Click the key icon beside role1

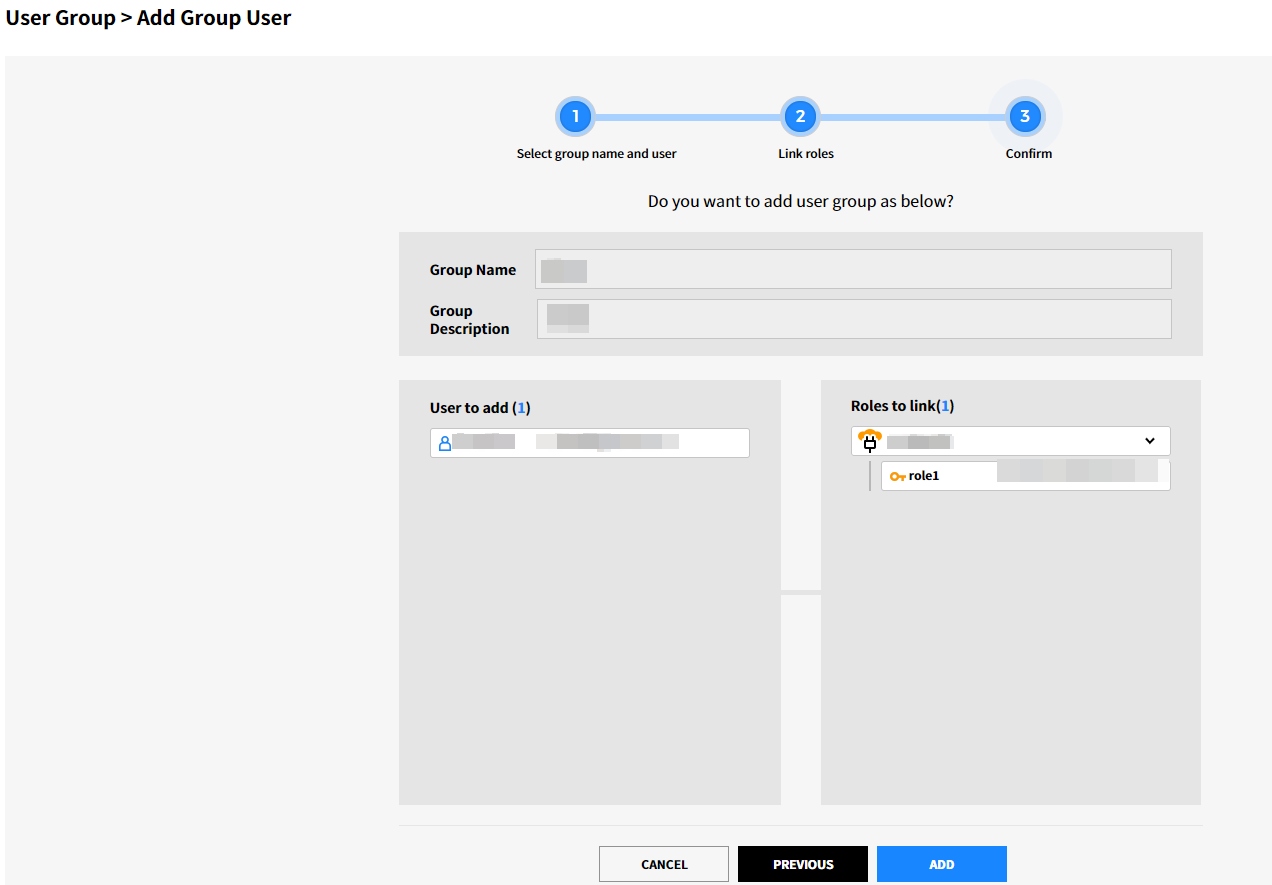click(897, 477)
